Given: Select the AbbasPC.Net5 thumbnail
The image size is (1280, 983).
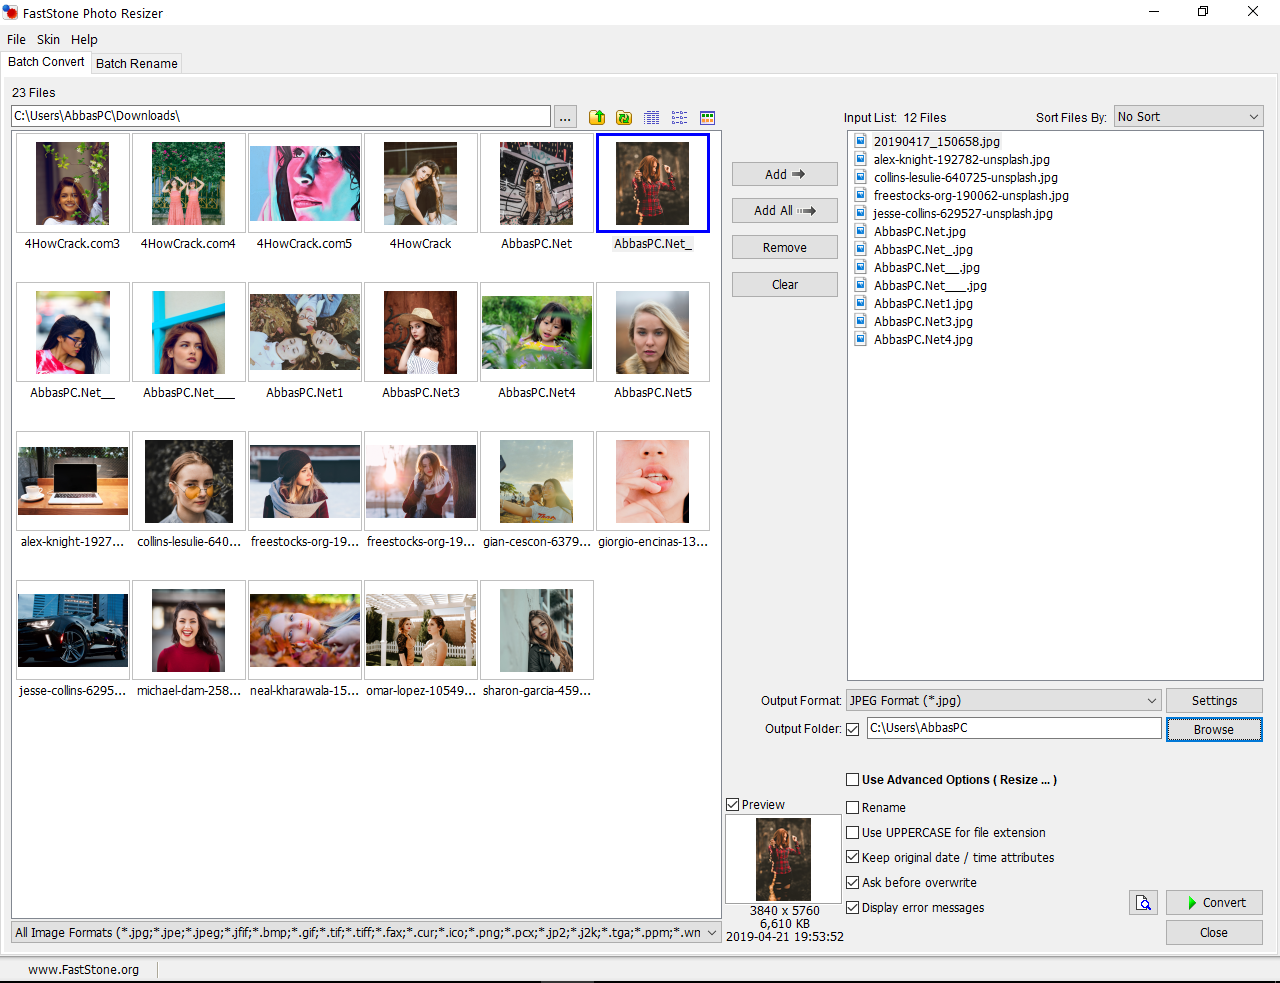Looking at the screenshot, I should pos(652,342).
